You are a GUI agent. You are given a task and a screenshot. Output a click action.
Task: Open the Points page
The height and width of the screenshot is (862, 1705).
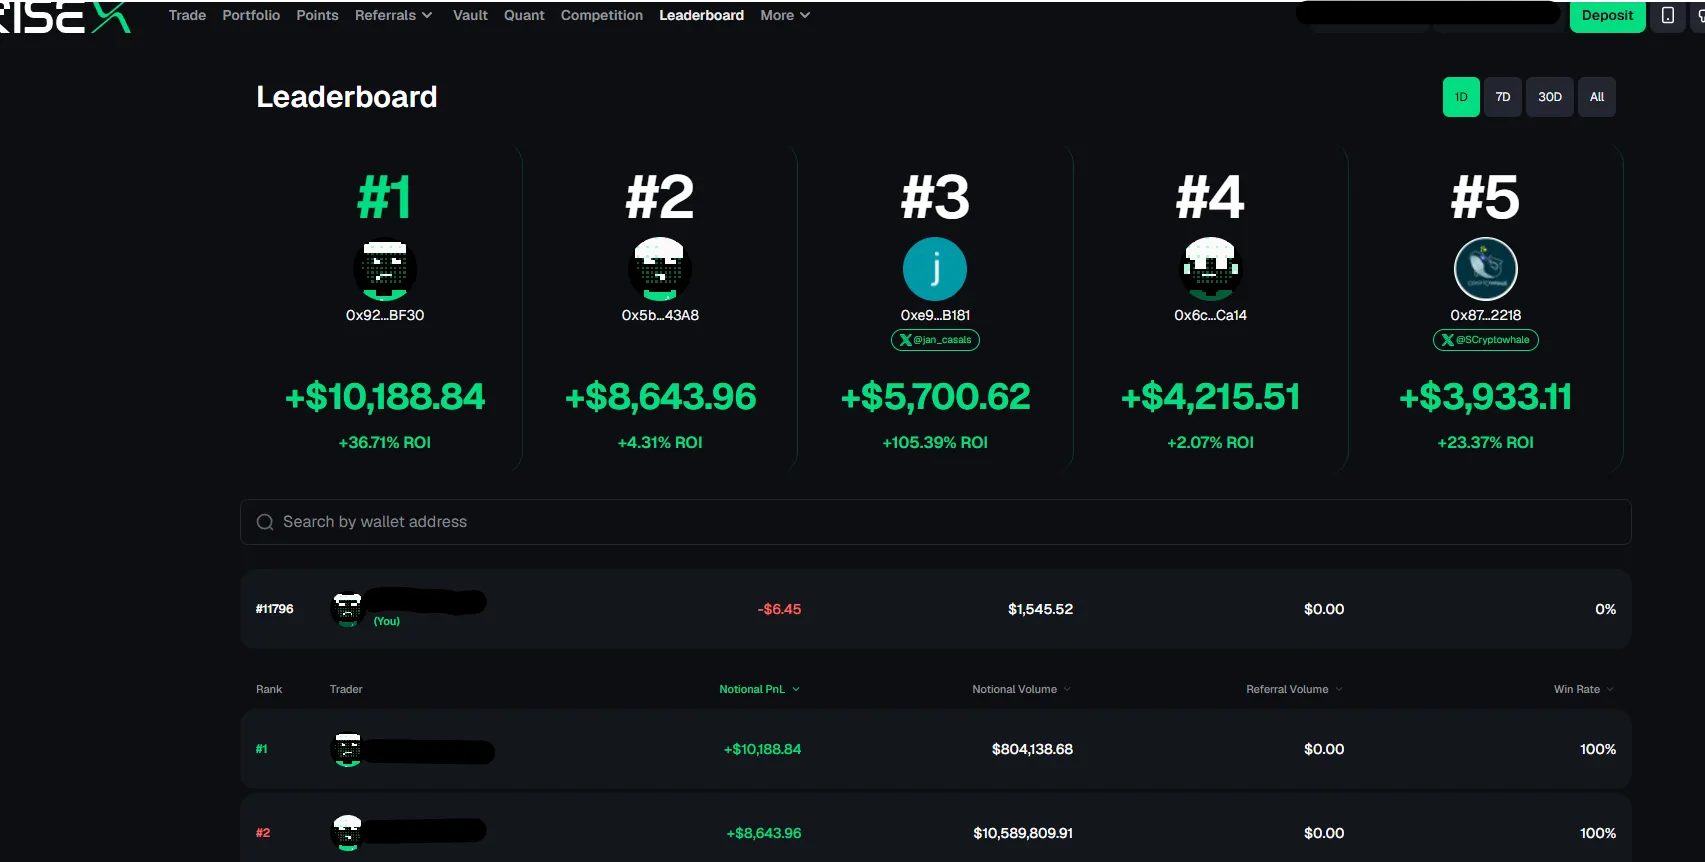[317, 15]
